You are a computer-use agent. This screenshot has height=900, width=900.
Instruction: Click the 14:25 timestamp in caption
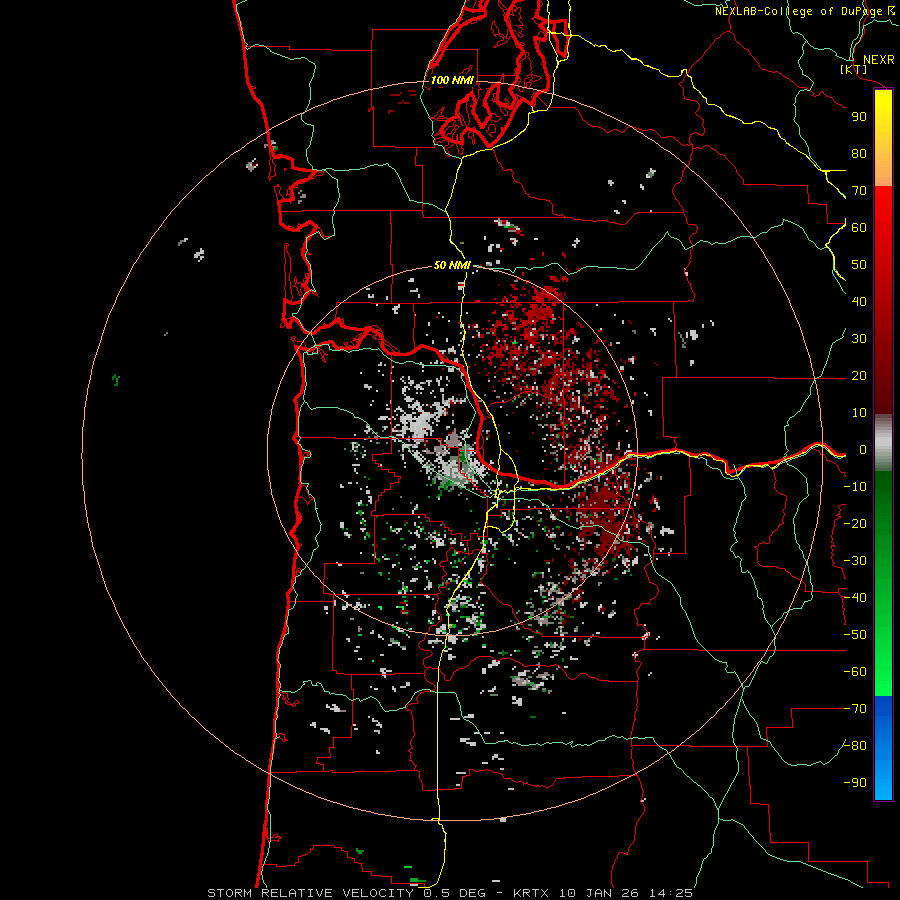point(671,893)
